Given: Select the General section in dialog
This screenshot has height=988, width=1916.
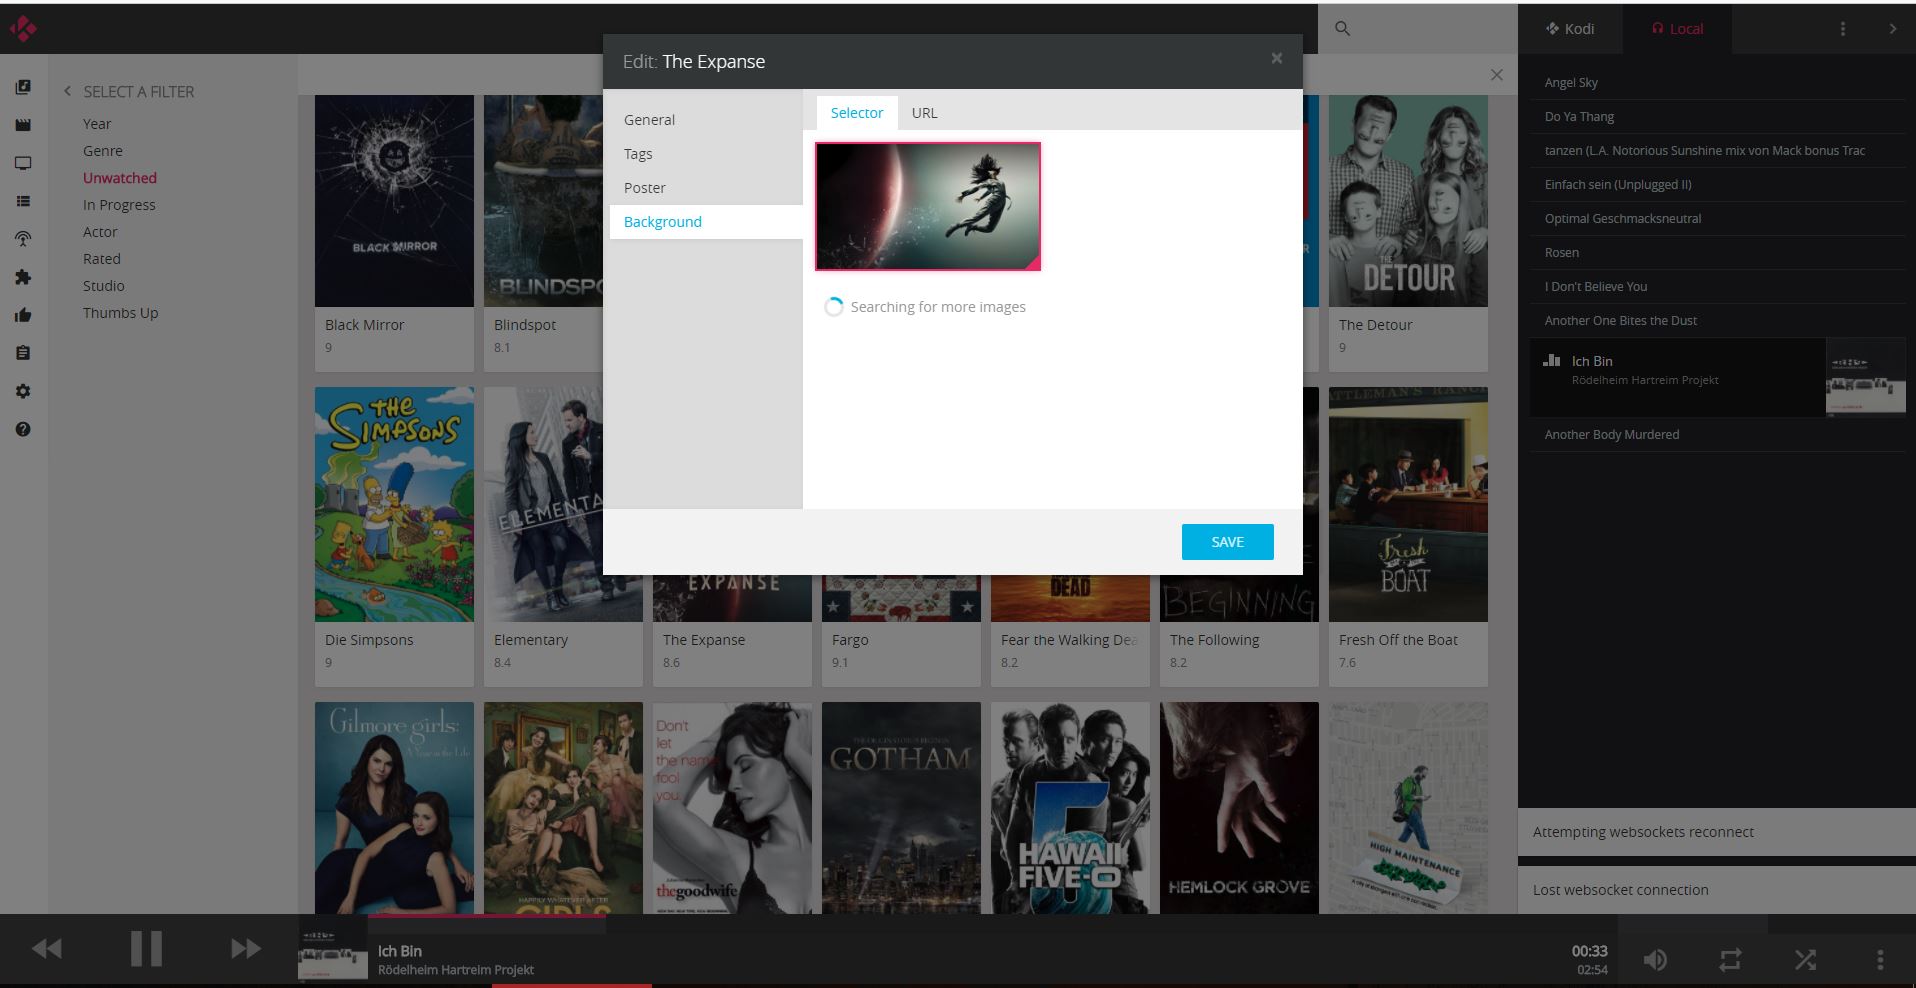Looking at the screenshot, I should tap(706, 120).
